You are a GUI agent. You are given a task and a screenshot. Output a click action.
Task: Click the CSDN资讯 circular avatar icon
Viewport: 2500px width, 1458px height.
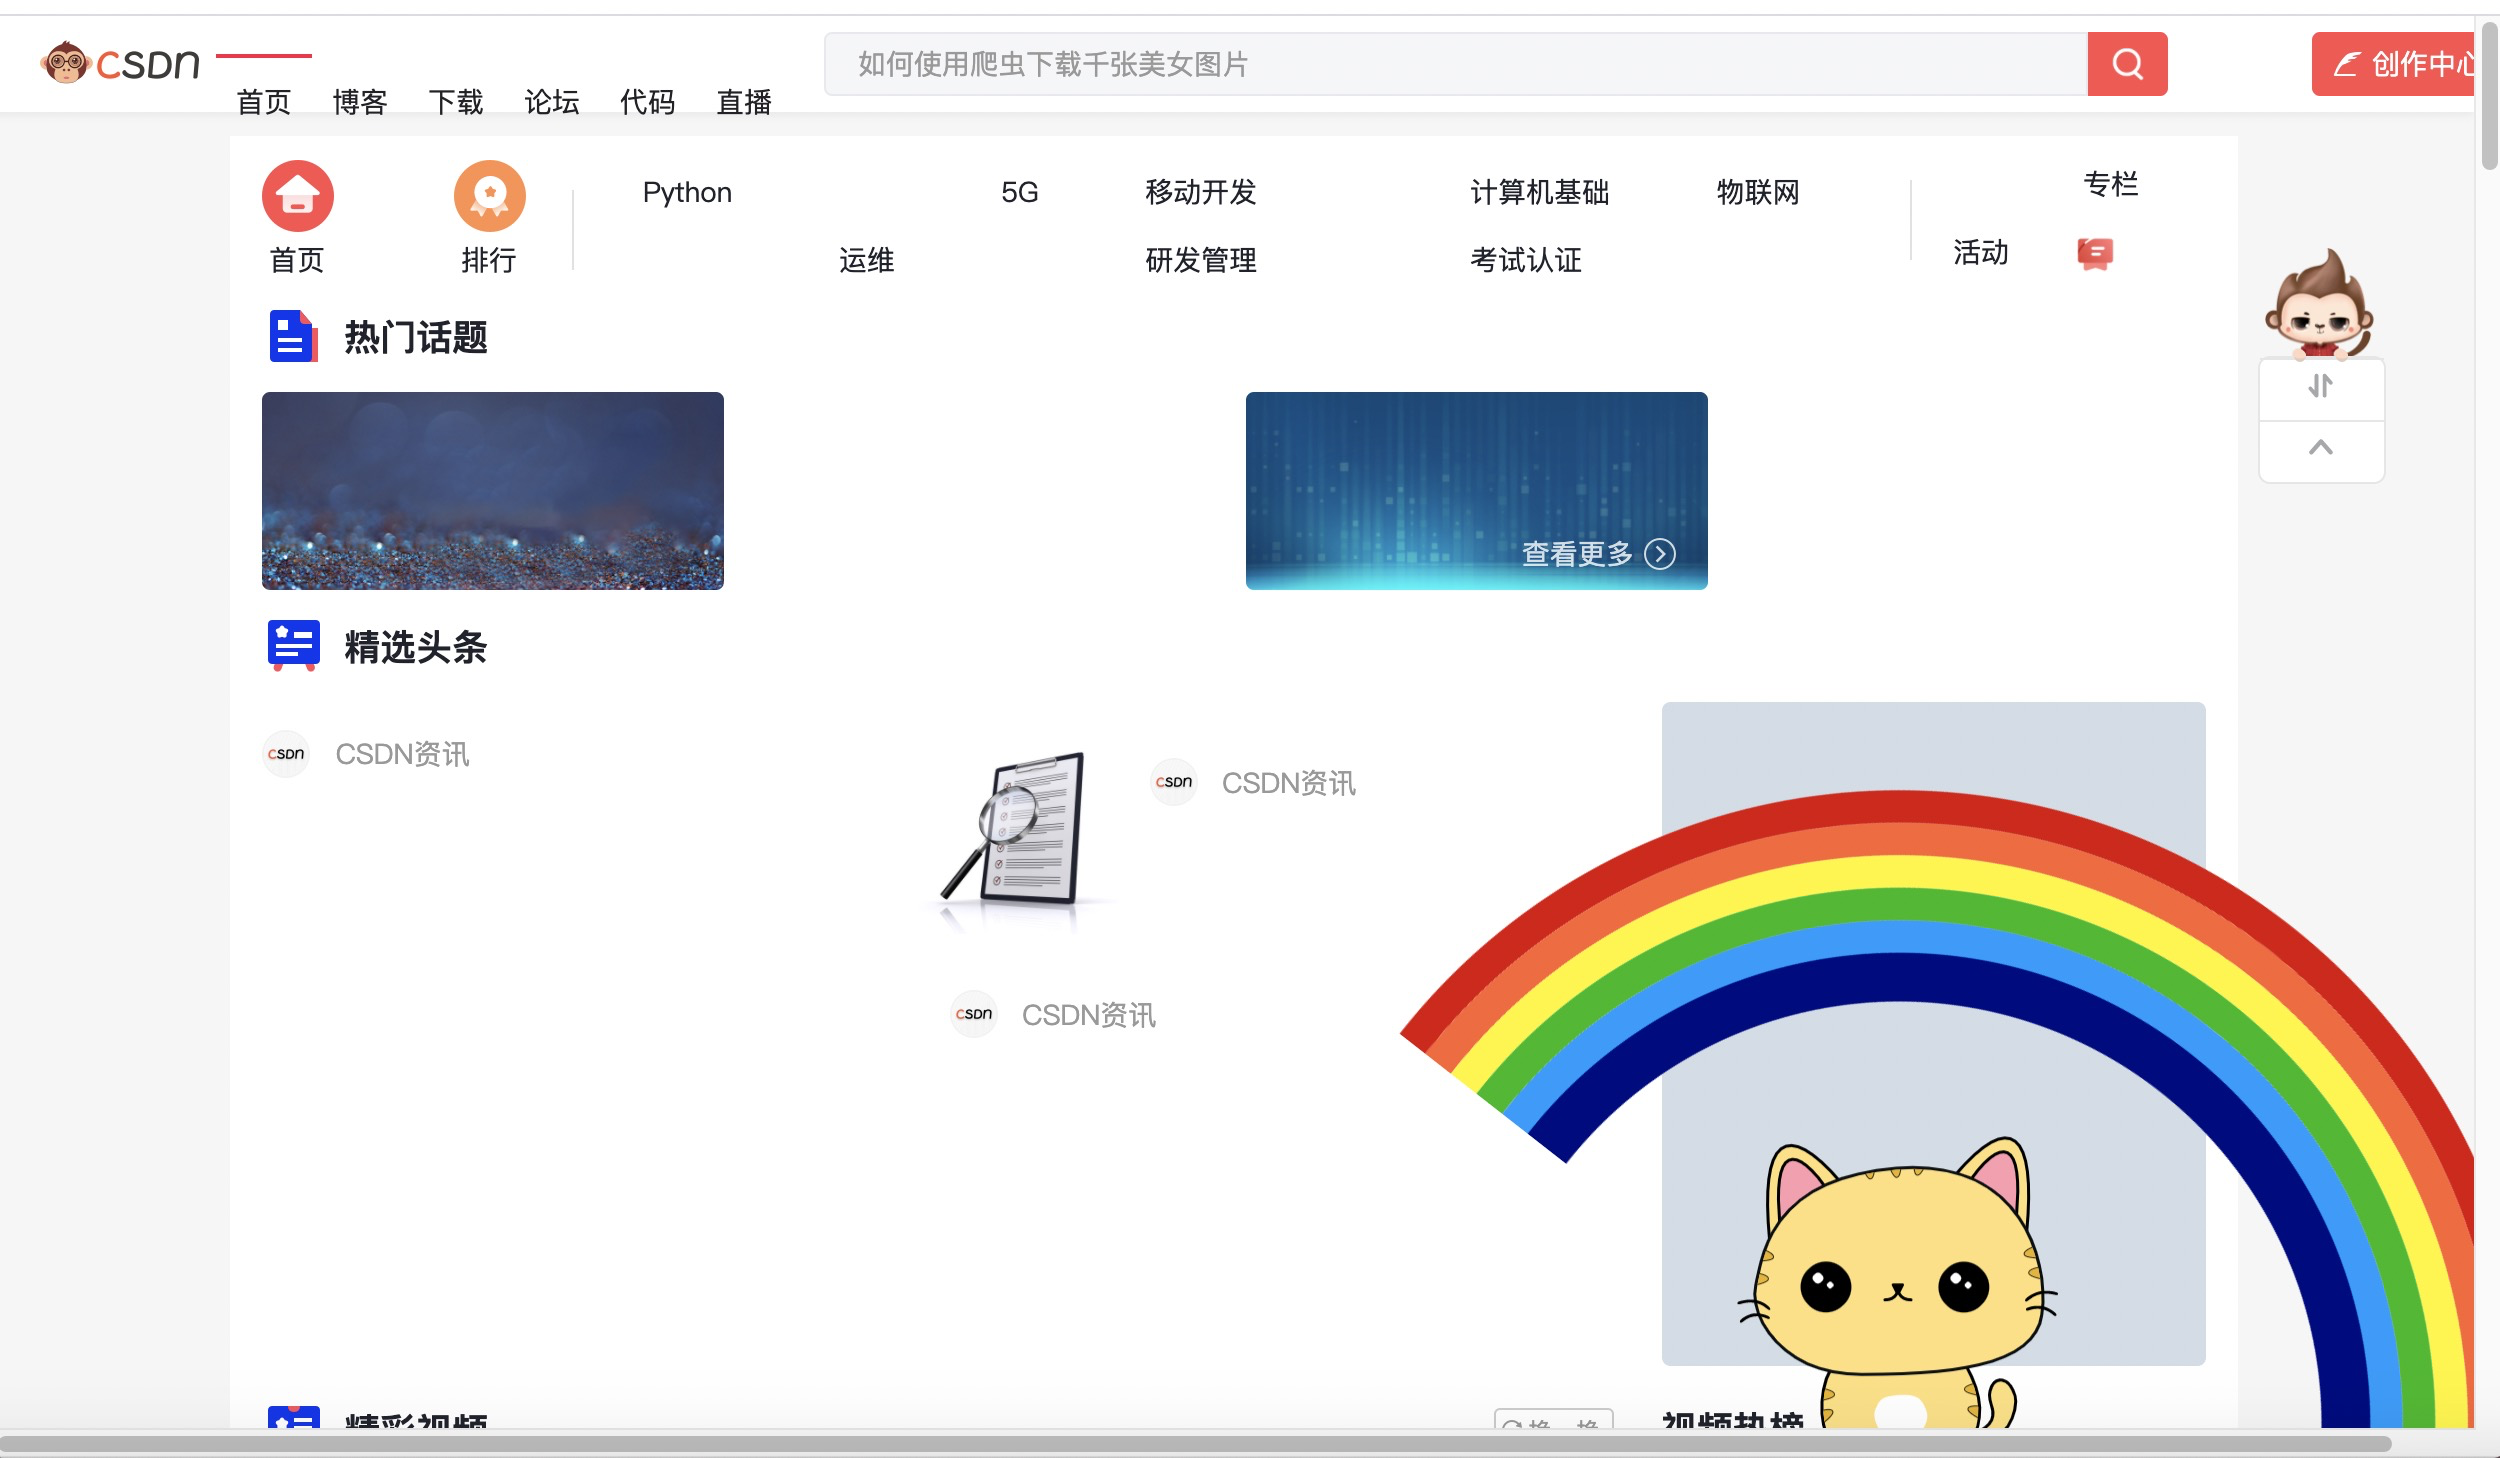(x=286, y=753)
